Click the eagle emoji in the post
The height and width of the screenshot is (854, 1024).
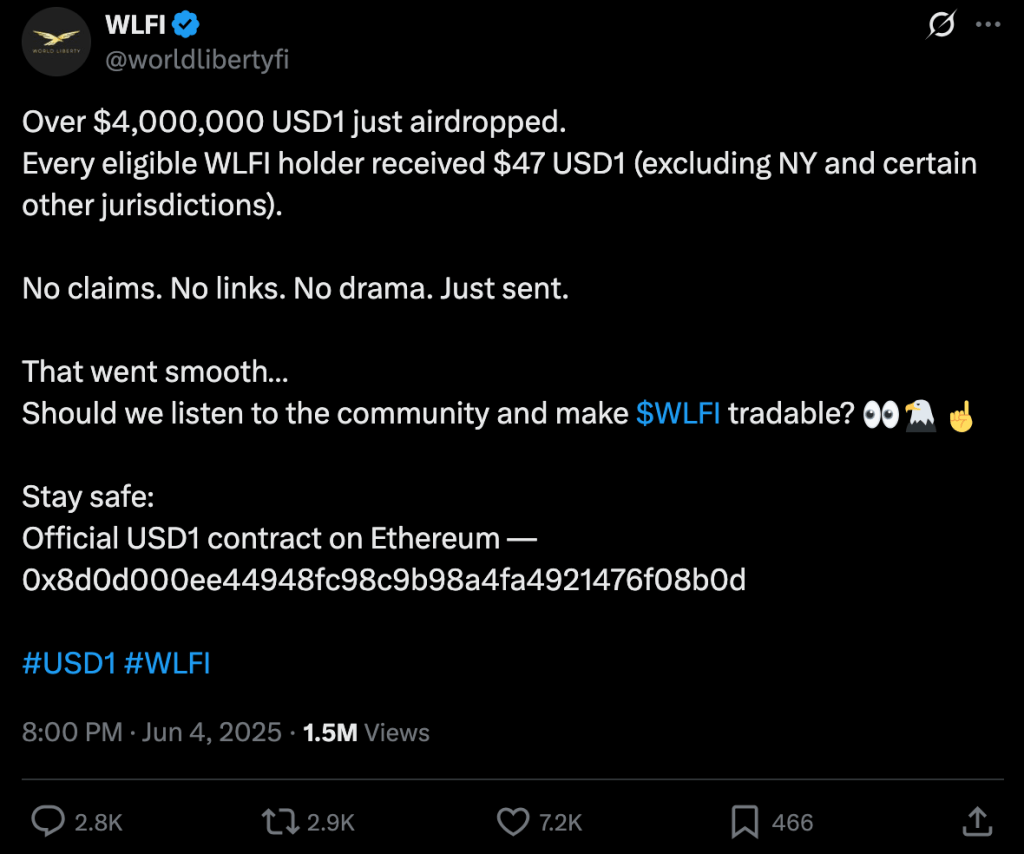tap(920, 413)
